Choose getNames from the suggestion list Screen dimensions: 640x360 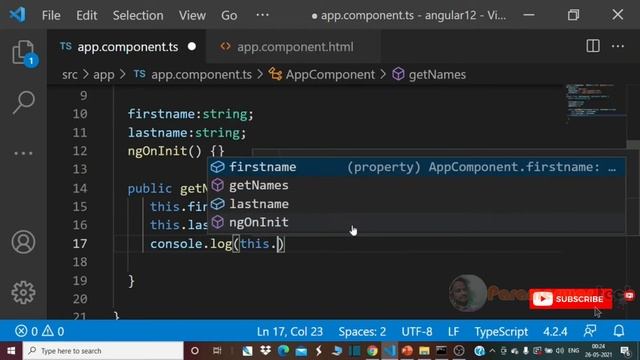pos(416,185)
